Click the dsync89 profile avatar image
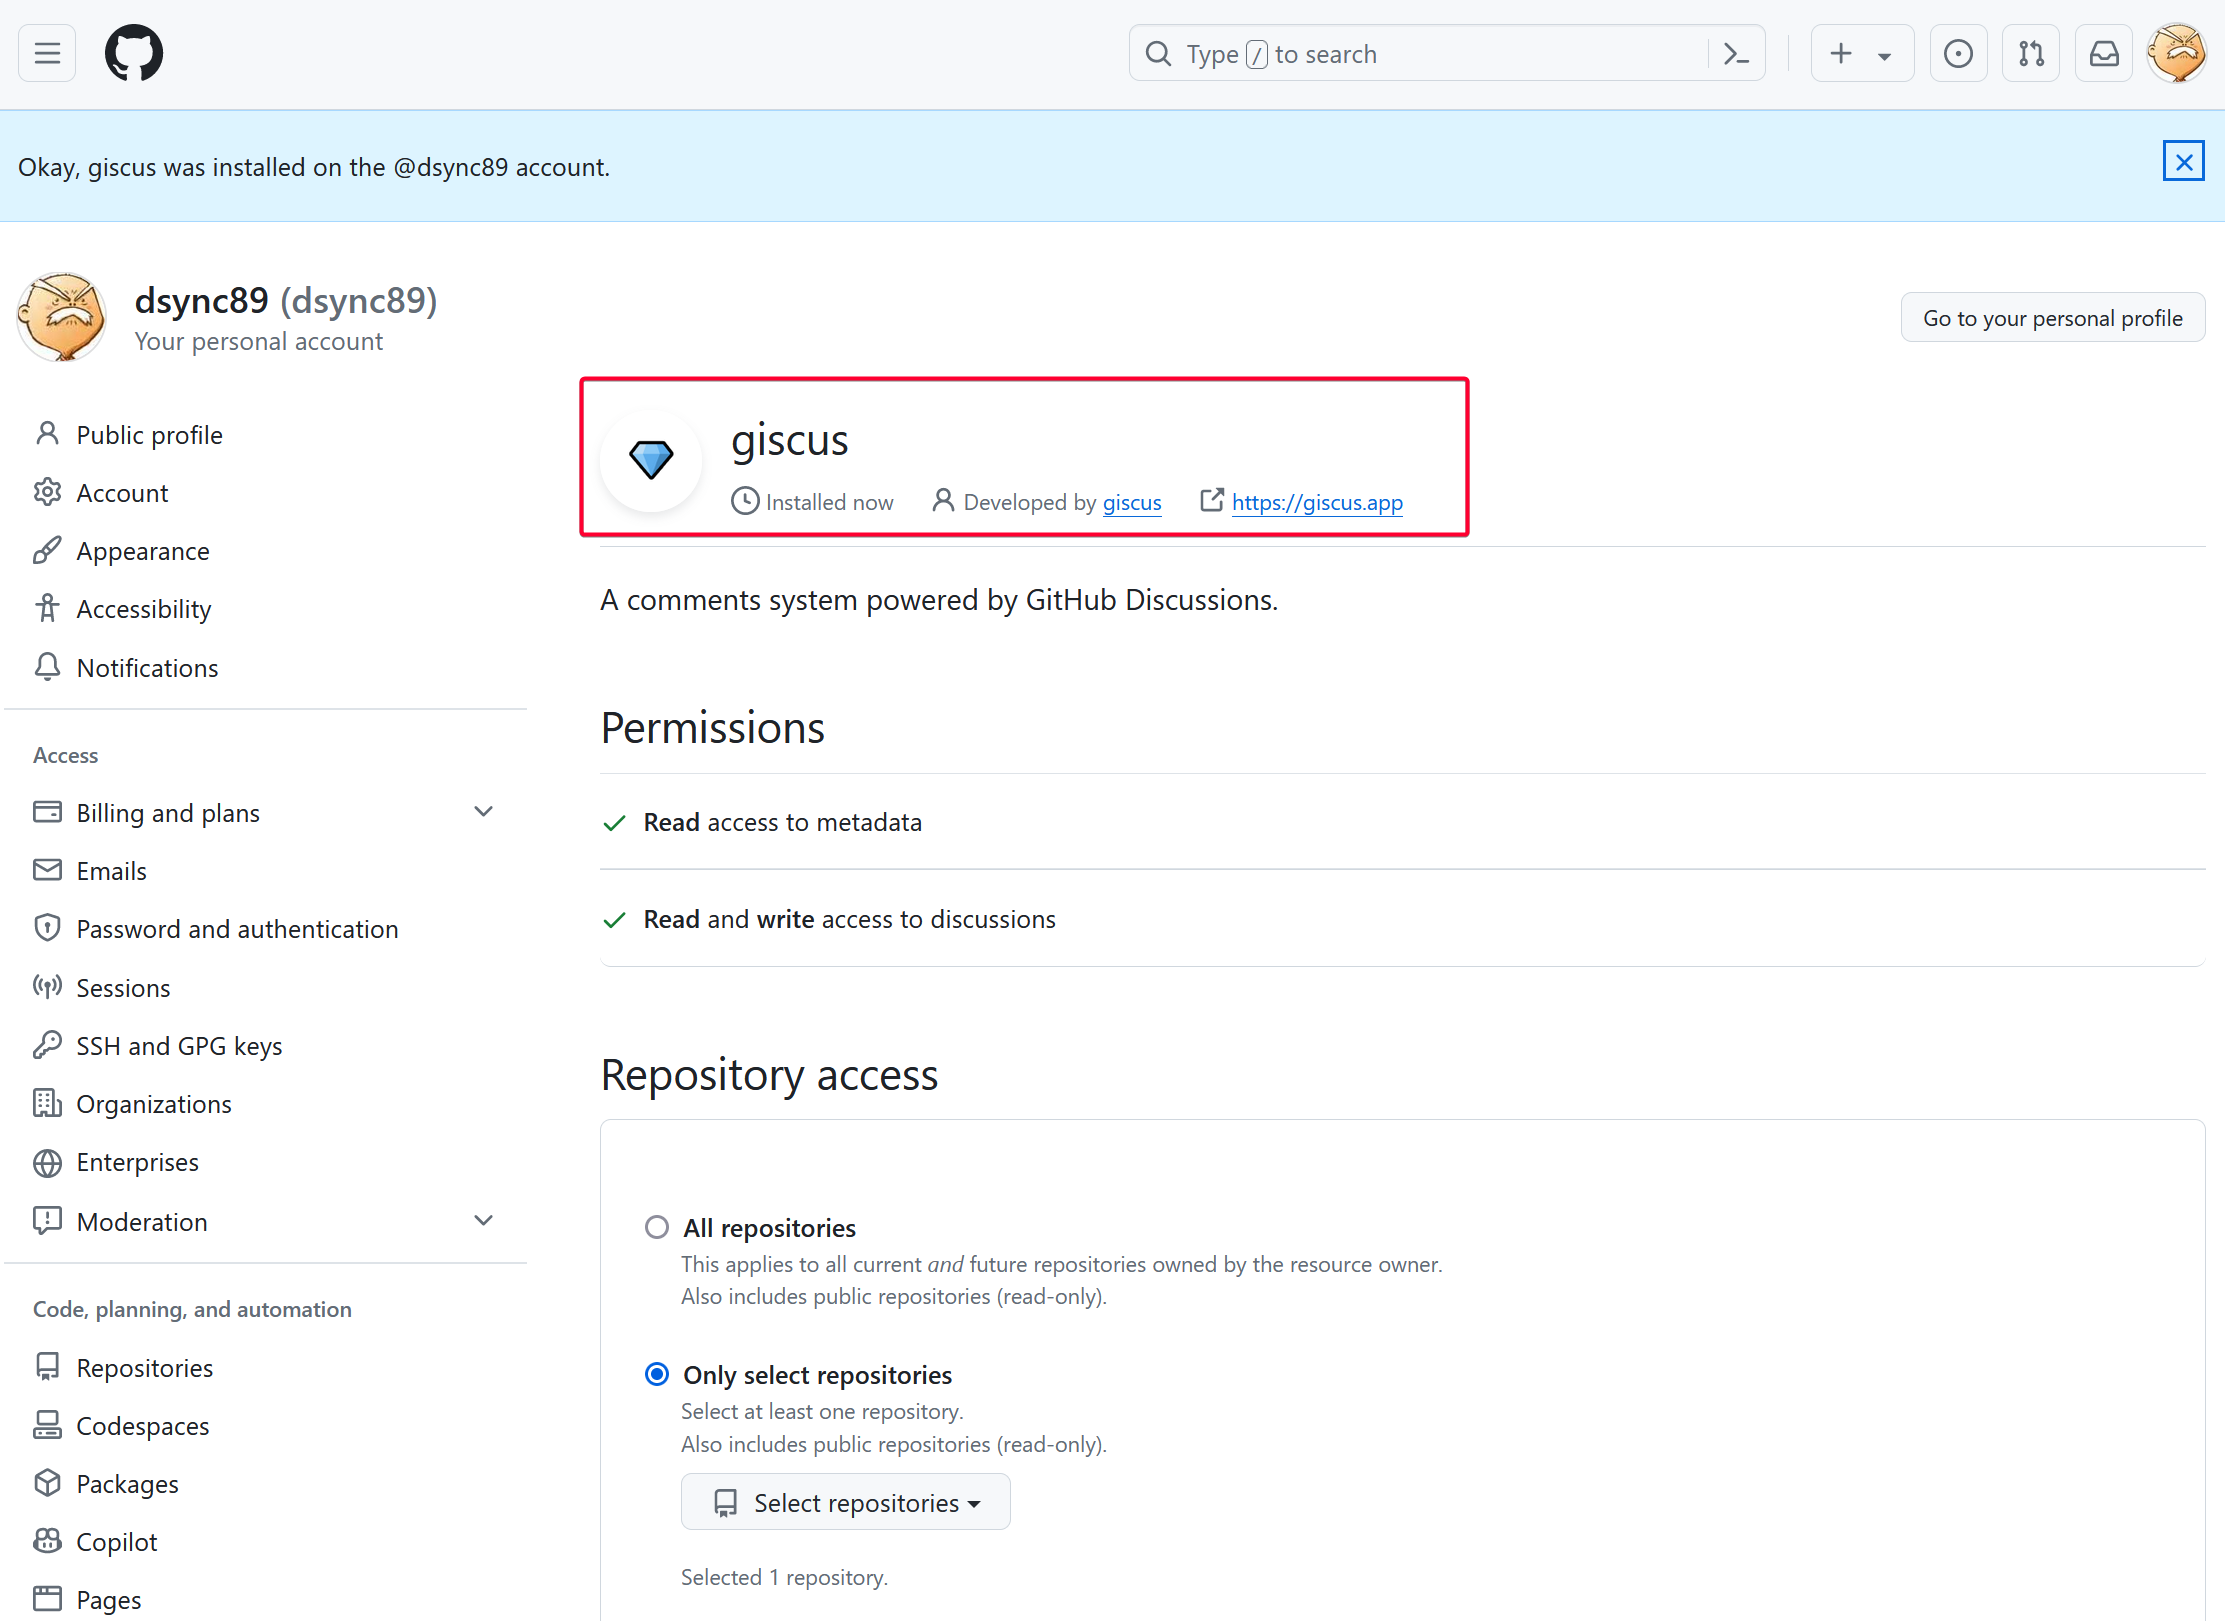Viewport: 2225px width, 1621px height. coord(62,317)
